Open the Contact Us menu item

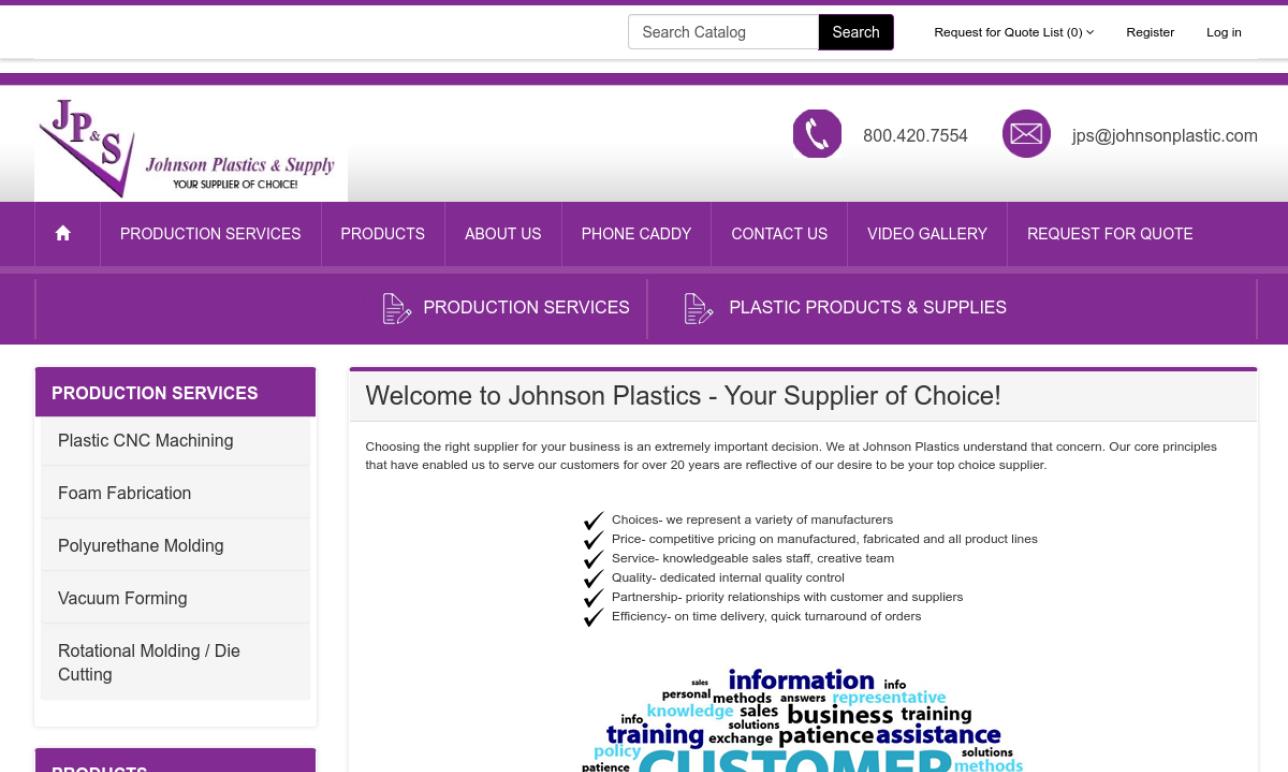[779, 234]
